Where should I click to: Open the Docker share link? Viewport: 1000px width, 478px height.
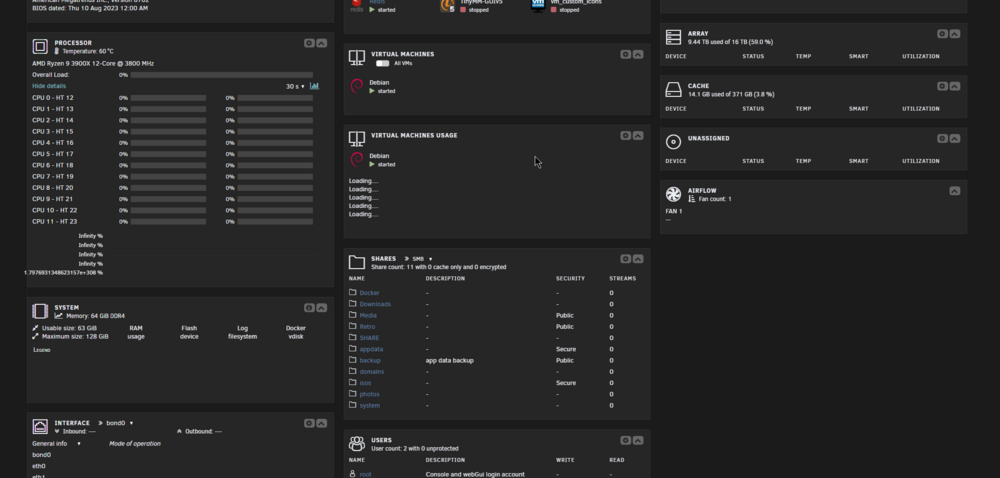tap(369, 293)
